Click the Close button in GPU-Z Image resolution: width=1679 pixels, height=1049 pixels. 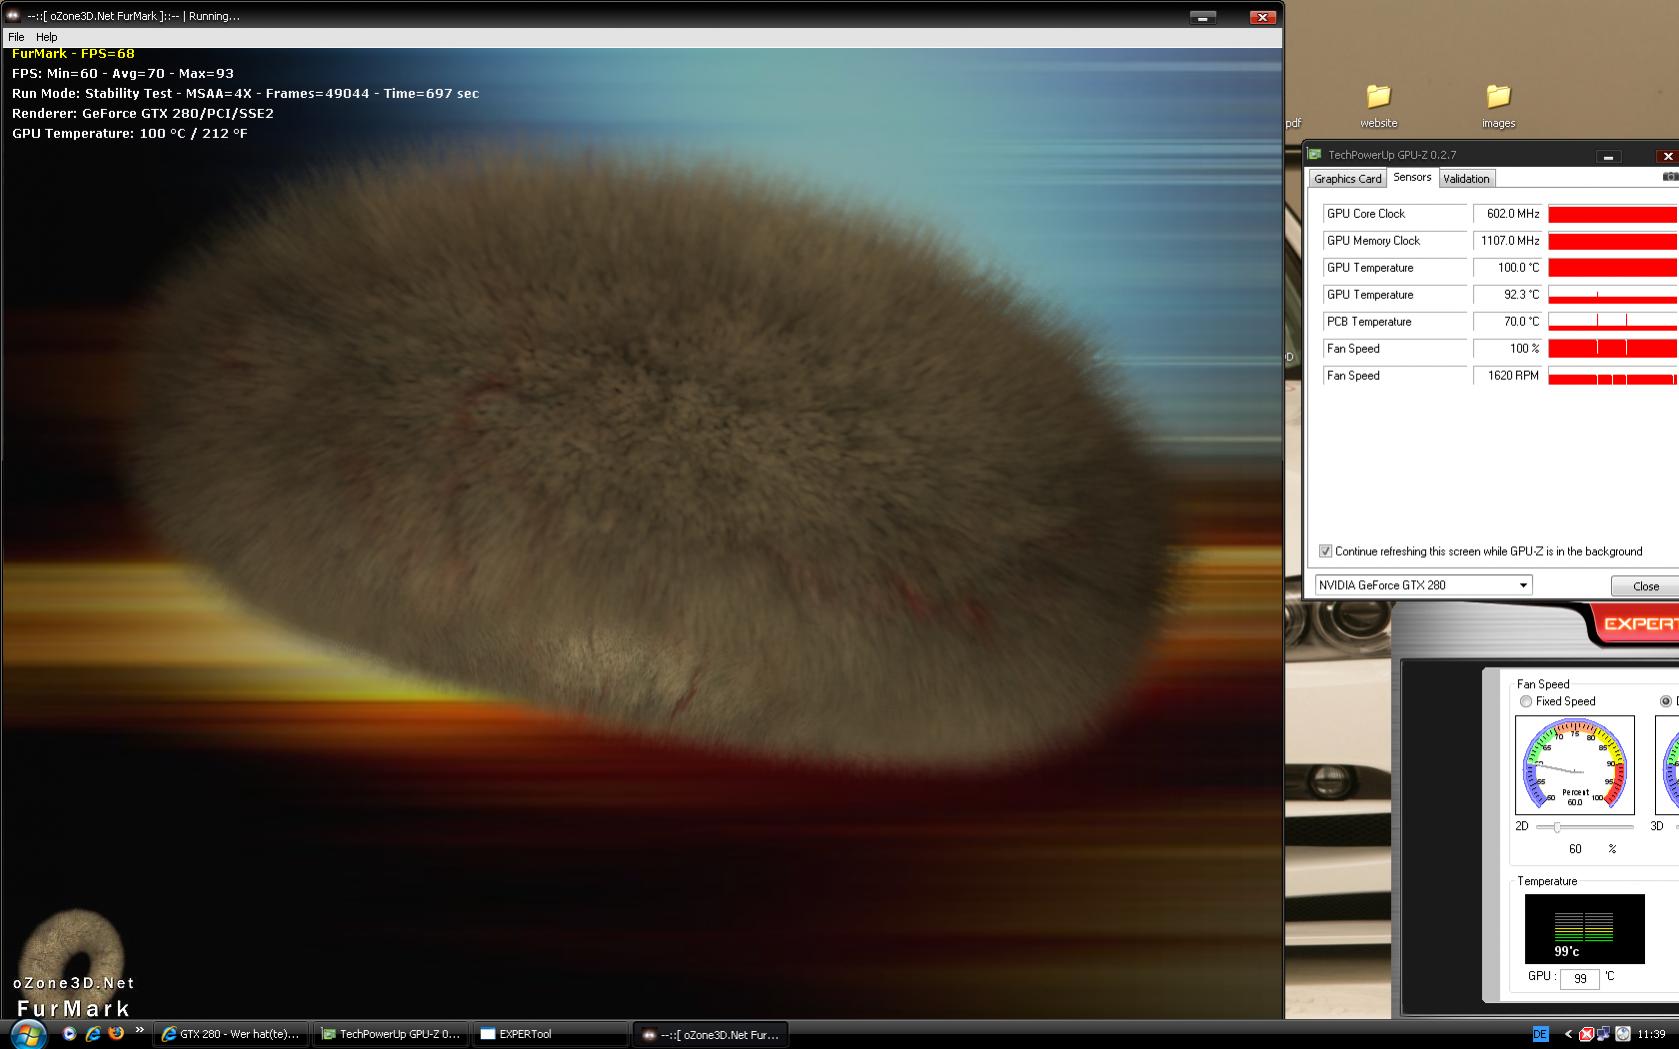click(x=1645, y=586)
